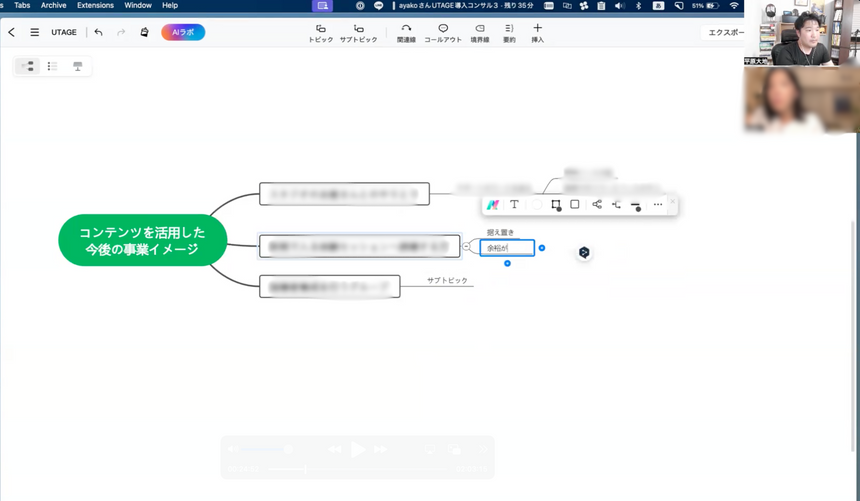Click the share-like structure icon in floating toolbar
This screenshot has height=501, width=860.
597,204
